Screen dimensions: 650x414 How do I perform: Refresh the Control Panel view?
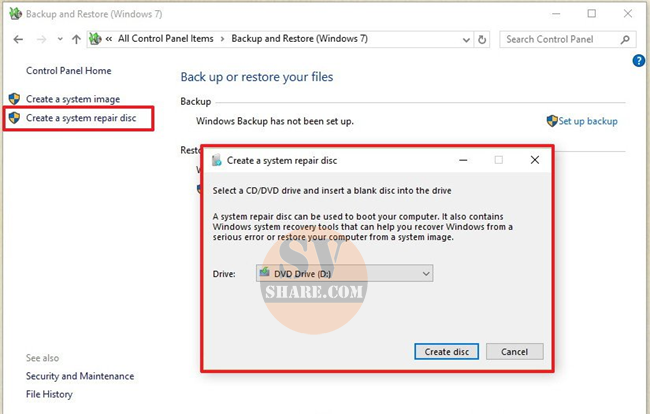[482, 40]
